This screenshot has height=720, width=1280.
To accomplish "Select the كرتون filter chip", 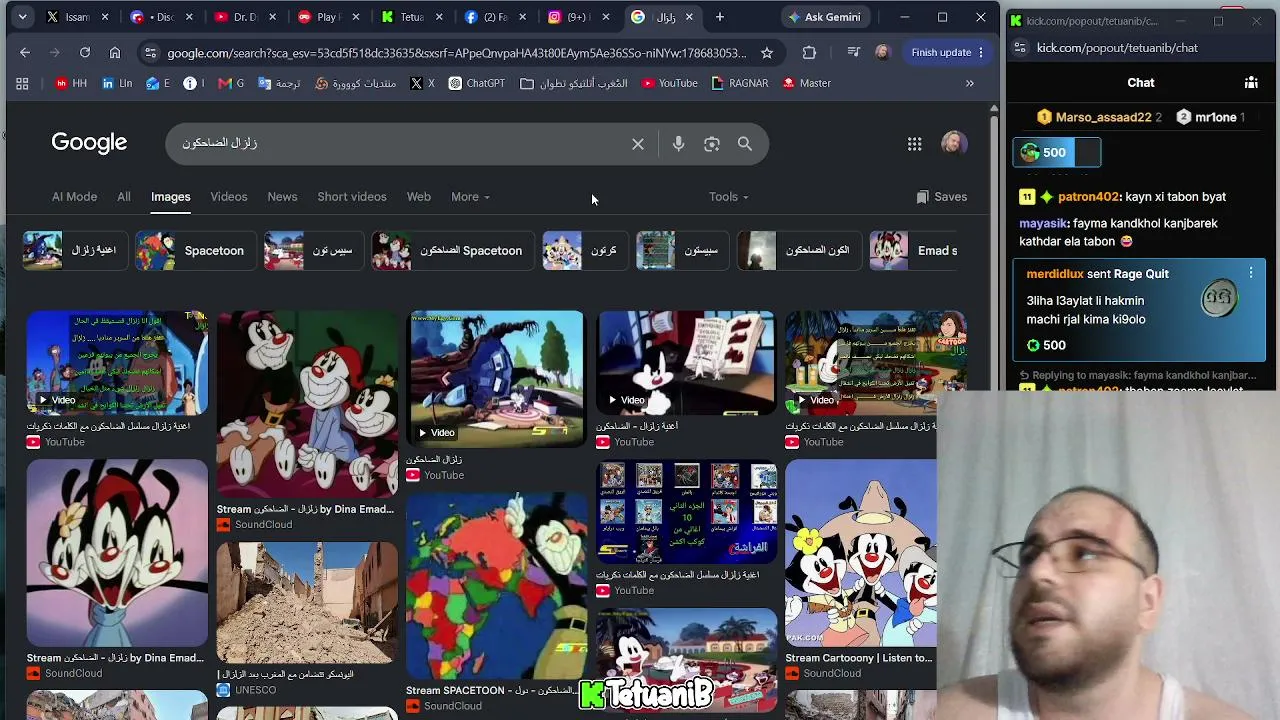I will [584, 251].
